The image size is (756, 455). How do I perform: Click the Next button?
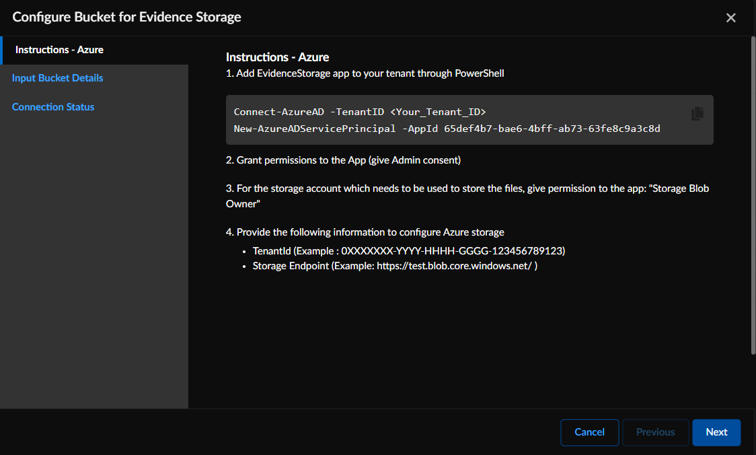tap(716, 432)
